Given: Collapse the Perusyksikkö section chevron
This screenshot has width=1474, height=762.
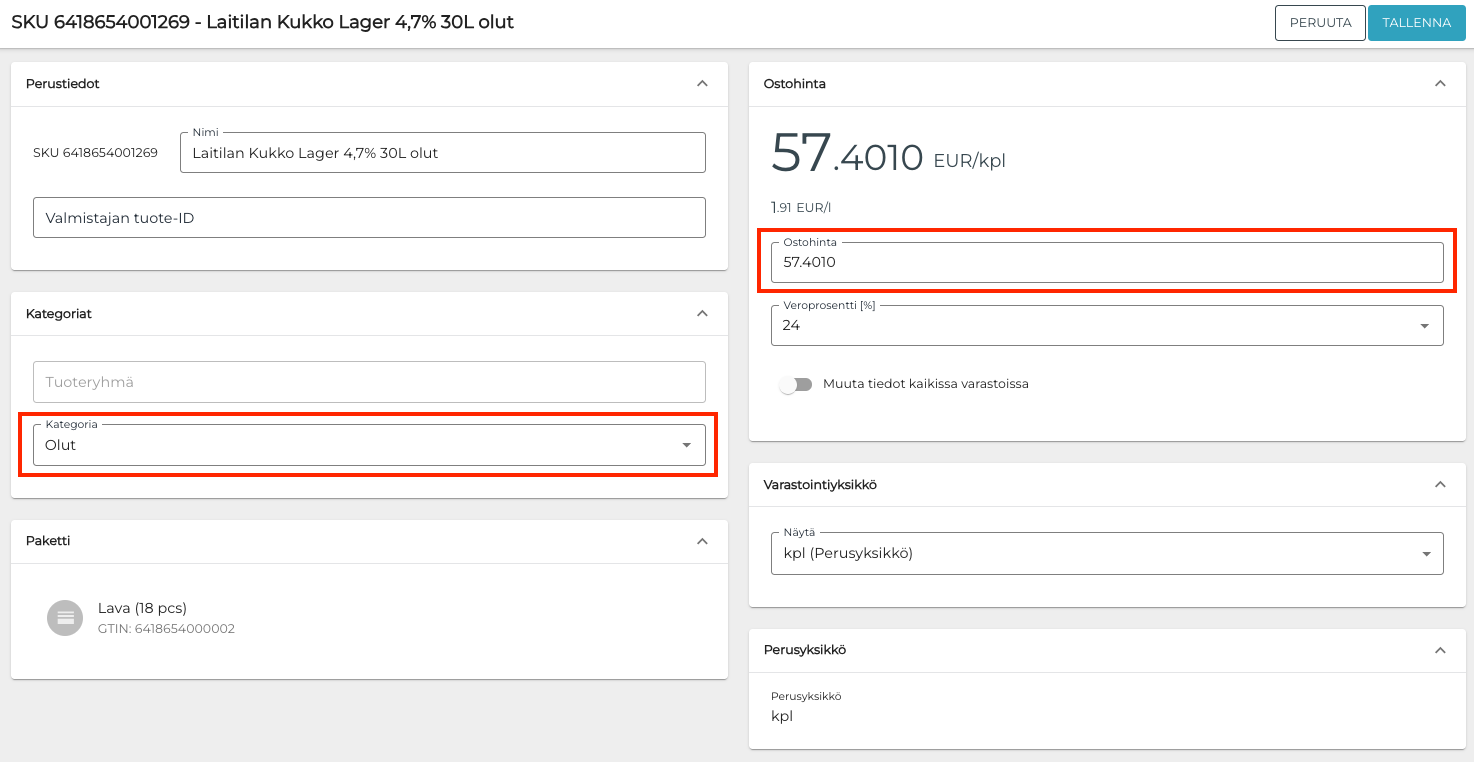Looking at the screenshot, I should (x=1440, y=650).
